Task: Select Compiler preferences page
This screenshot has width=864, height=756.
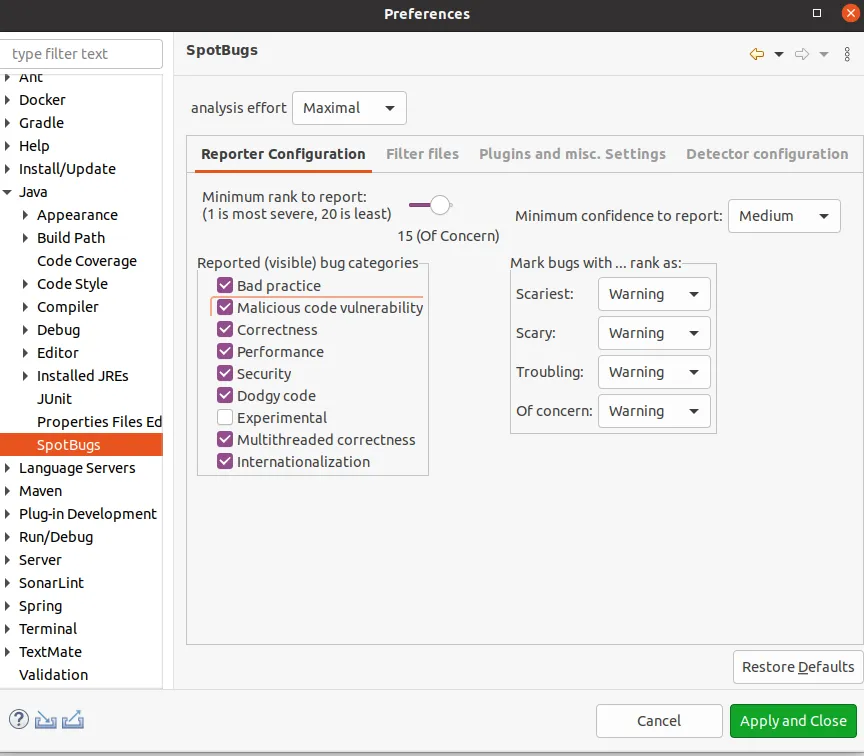Action: coord(68,307)
